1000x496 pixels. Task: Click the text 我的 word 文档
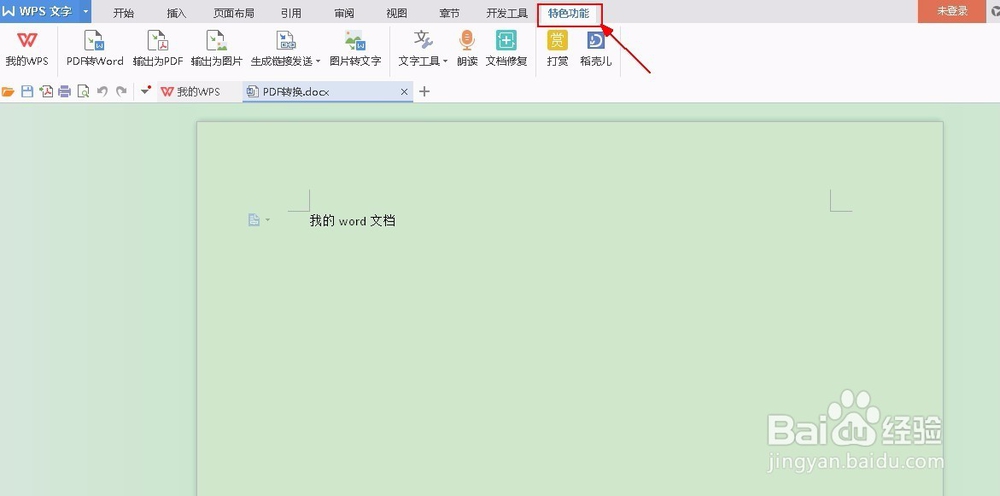[353, 221]
